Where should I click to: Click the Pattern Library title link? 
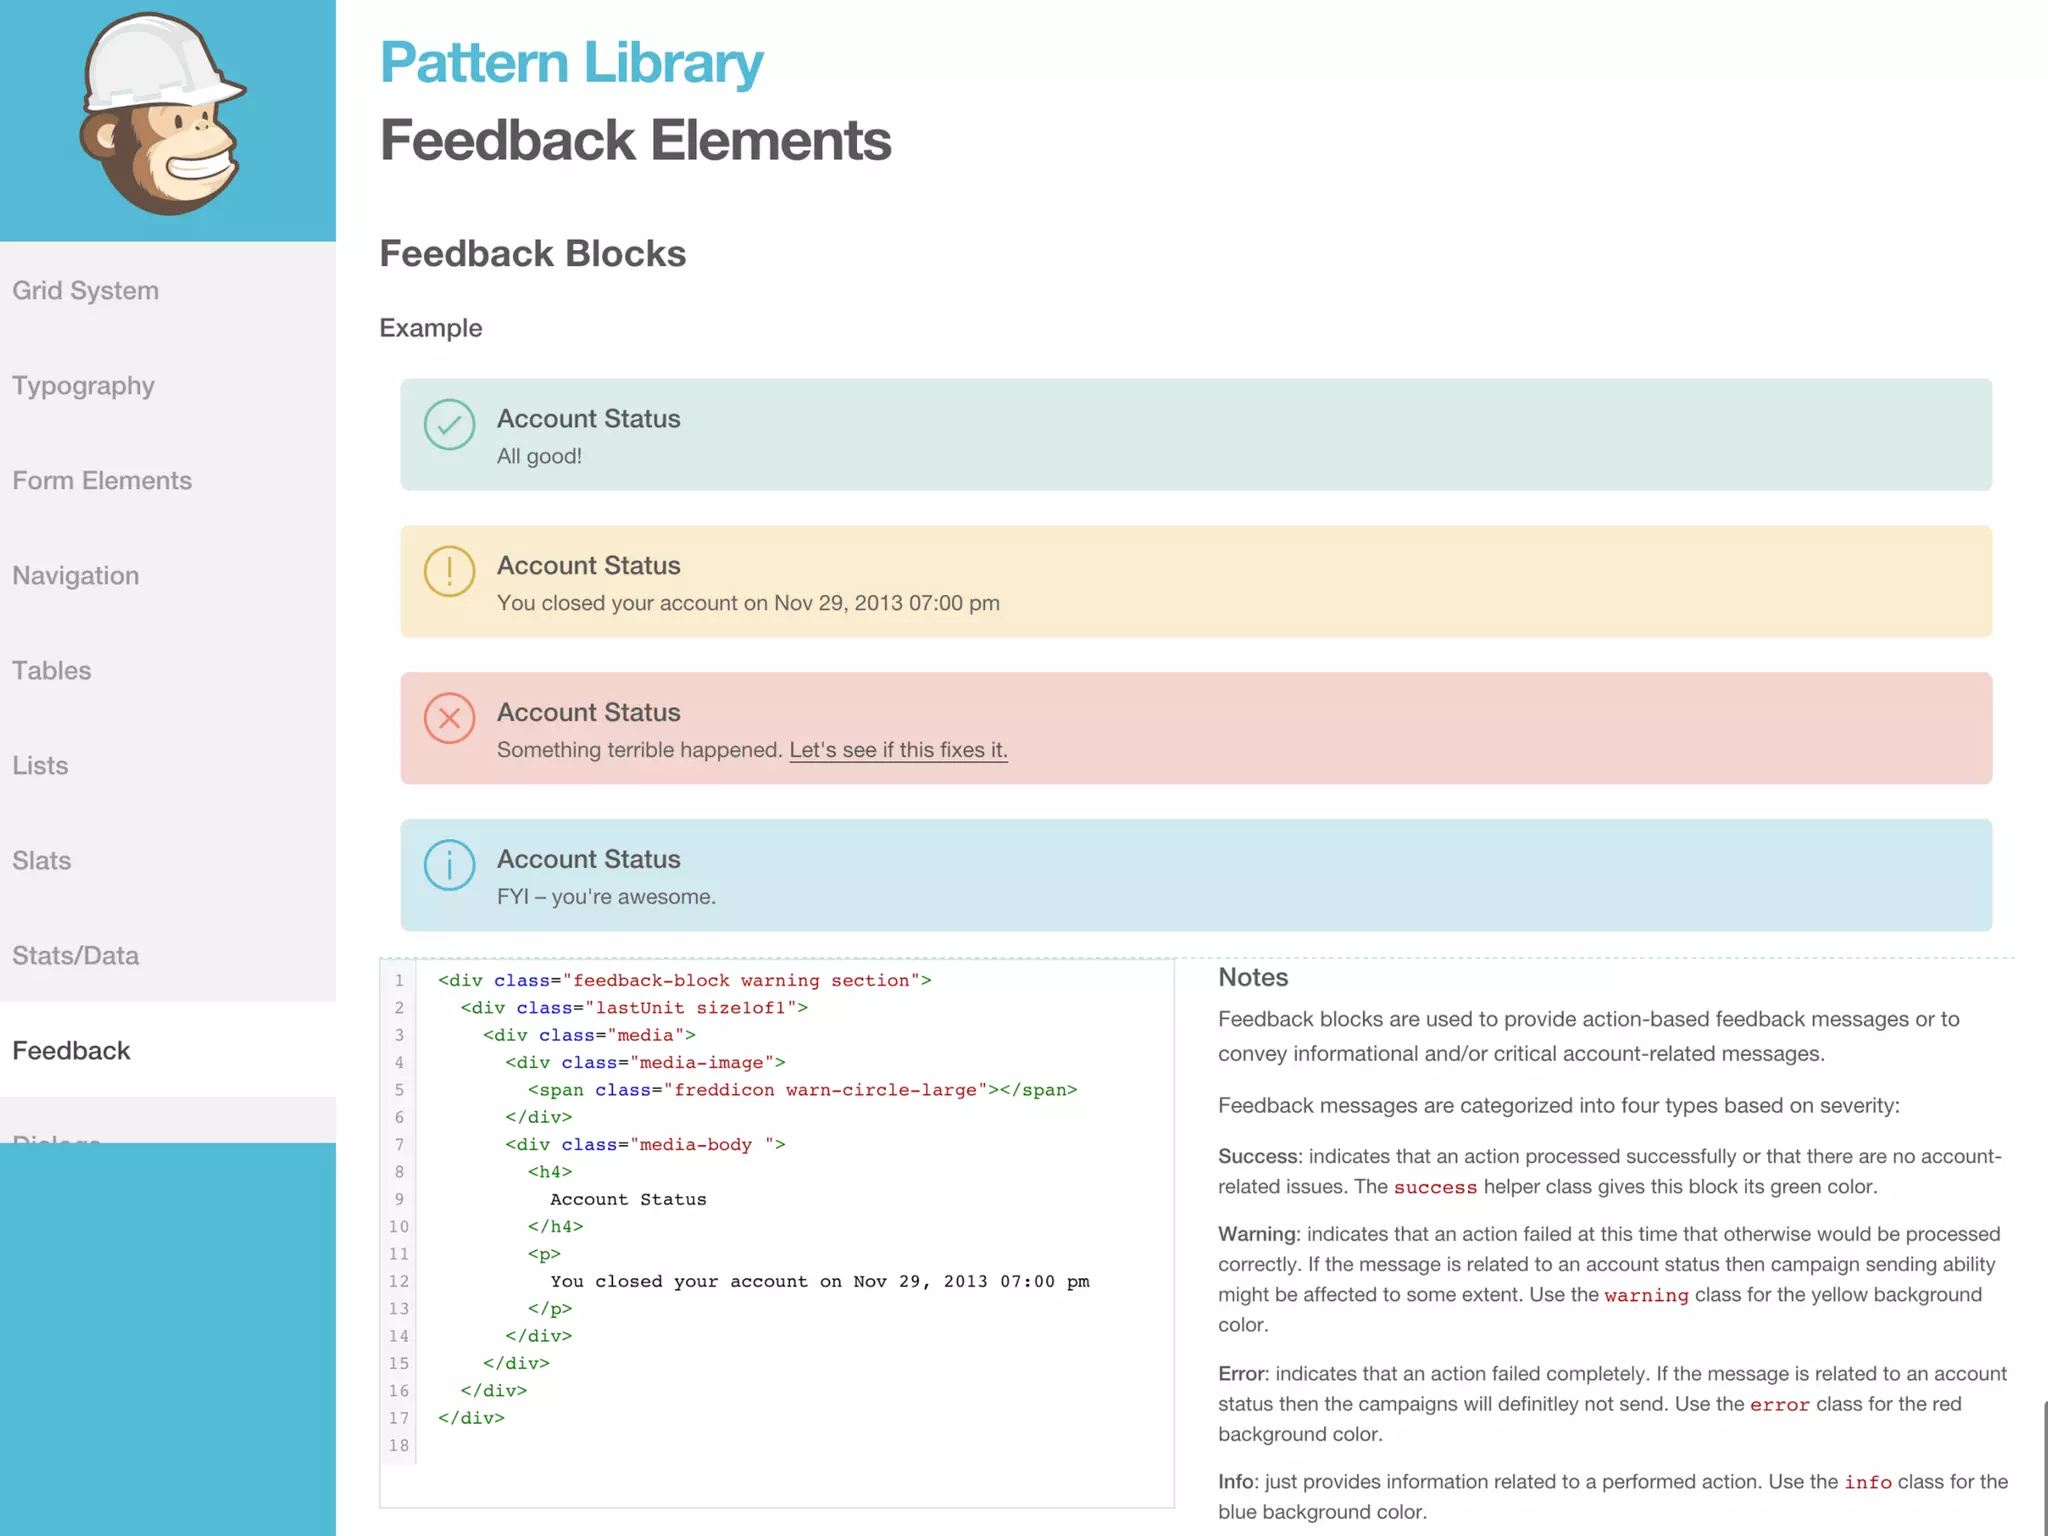[571, 62]
